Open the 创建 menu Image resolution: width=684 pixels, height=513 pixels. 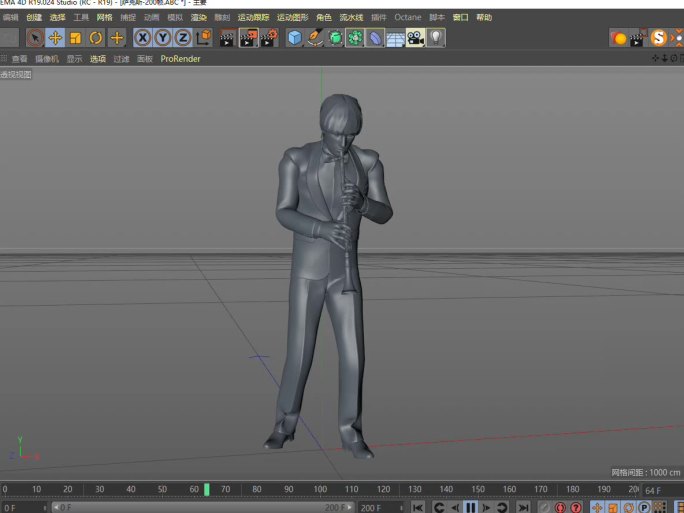(x=34, y=17)
